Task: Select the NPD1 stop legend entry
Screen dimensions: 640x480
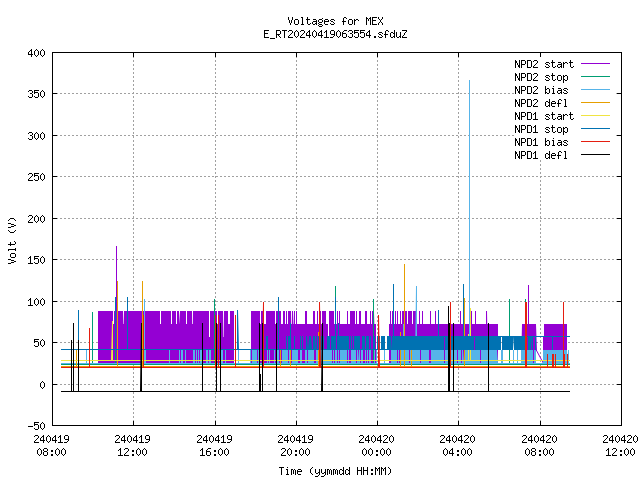Action: pyautogui.click(x=541, y=129)
